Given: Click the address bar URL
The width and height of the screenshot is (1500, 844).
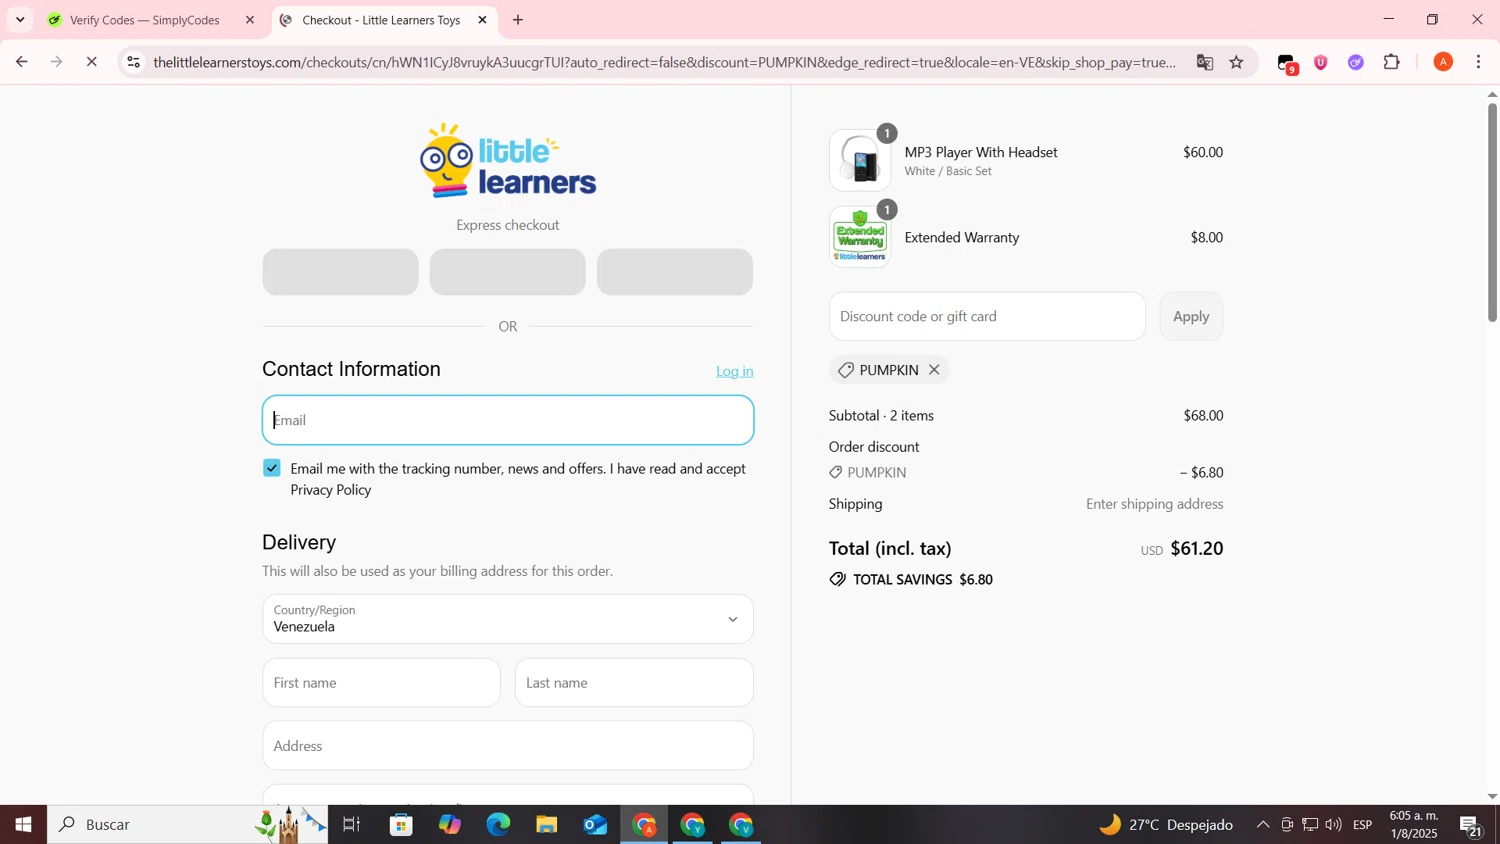Looking at the screenshot, I should [664, 62].
